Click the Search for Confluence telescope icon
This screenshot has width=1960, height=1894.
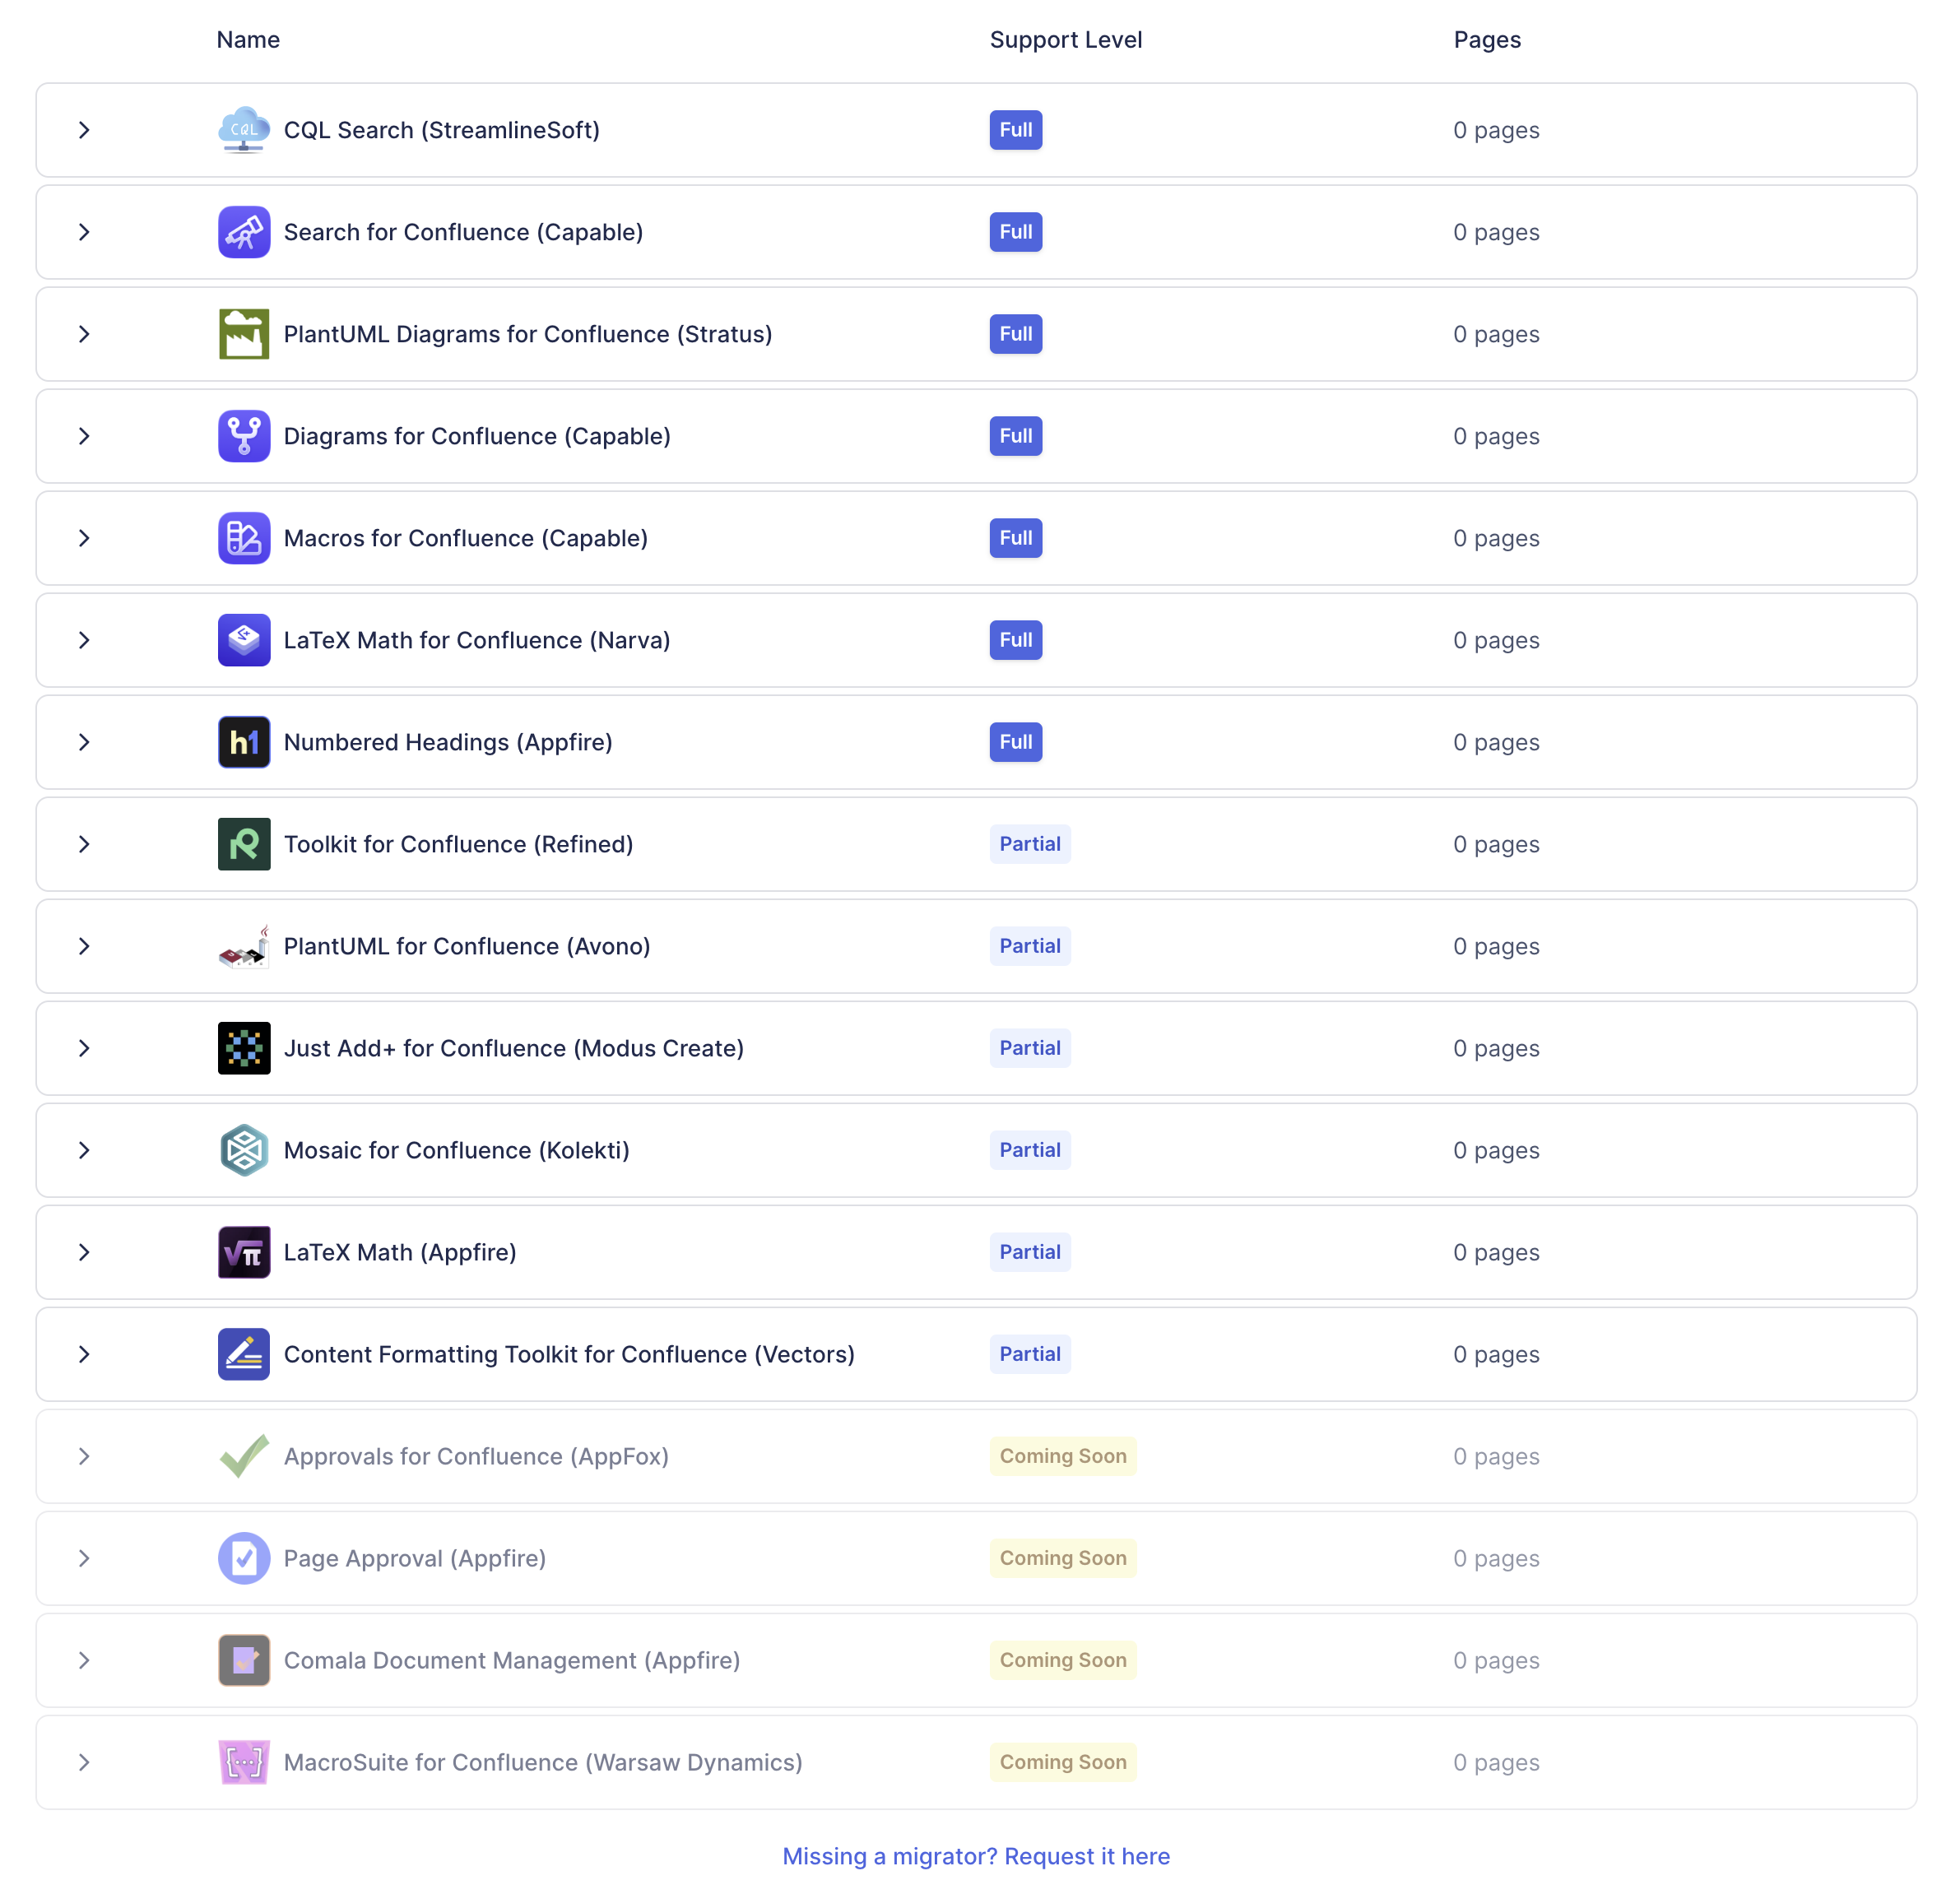click(x=244, y=232)
